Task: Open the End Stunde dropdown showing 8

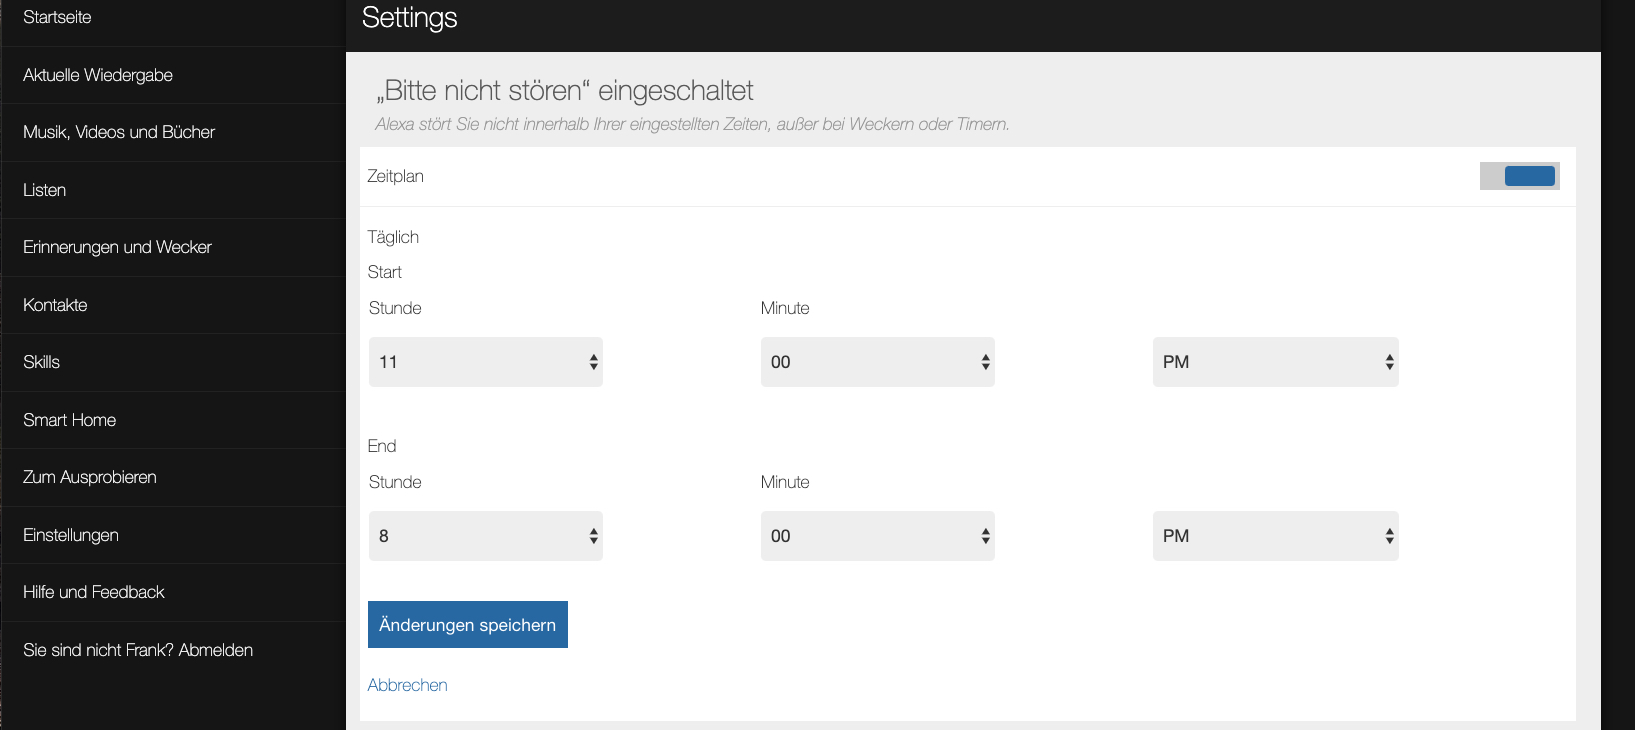Action: 485,536
